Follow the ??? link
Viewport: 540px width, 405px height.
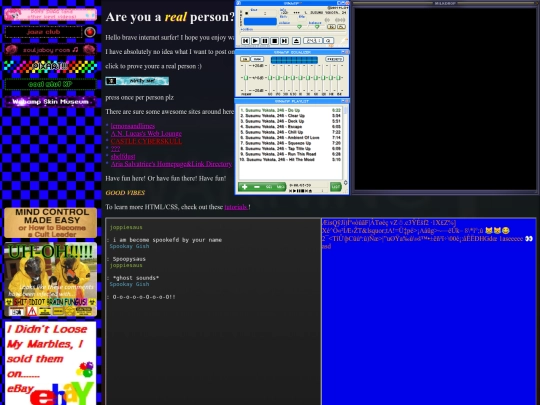pyautogui.click(x=115, y=149)
